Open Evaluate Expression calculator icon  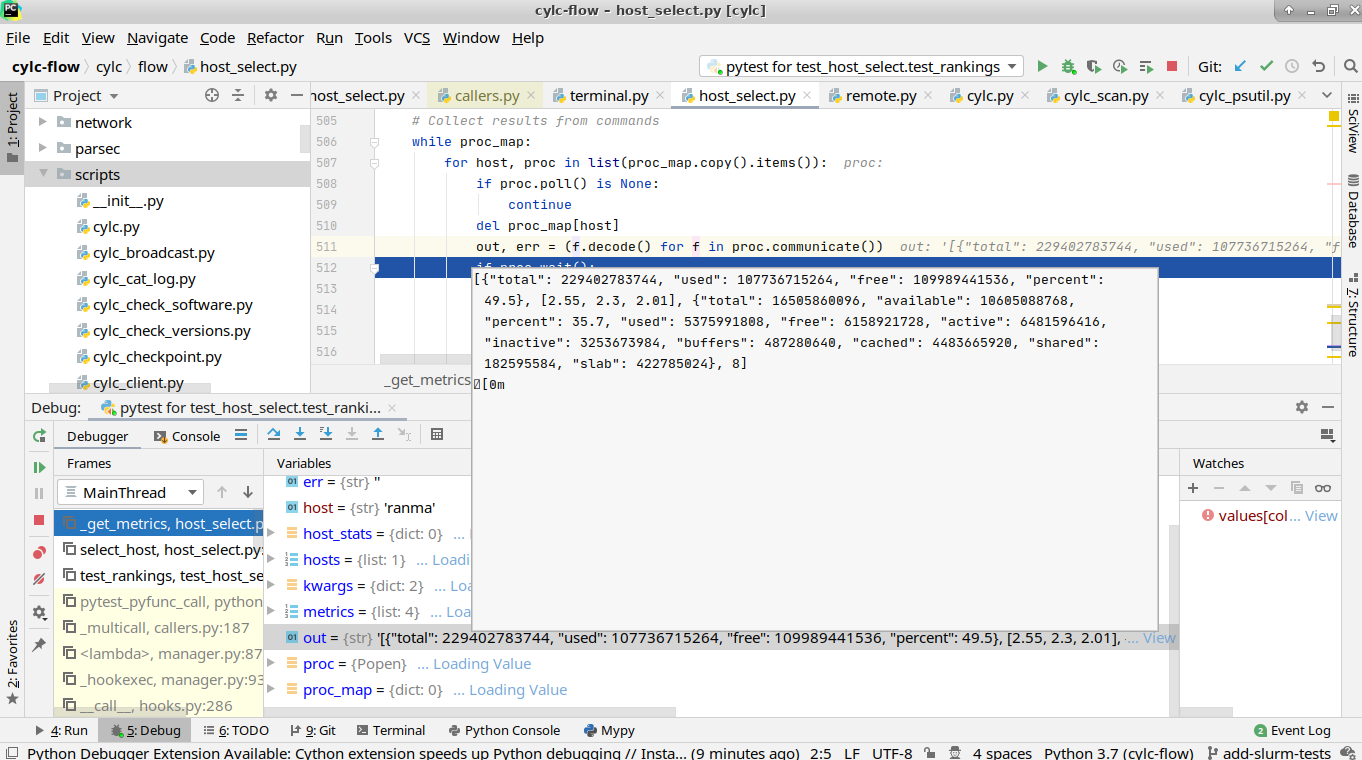pos(437,434)
